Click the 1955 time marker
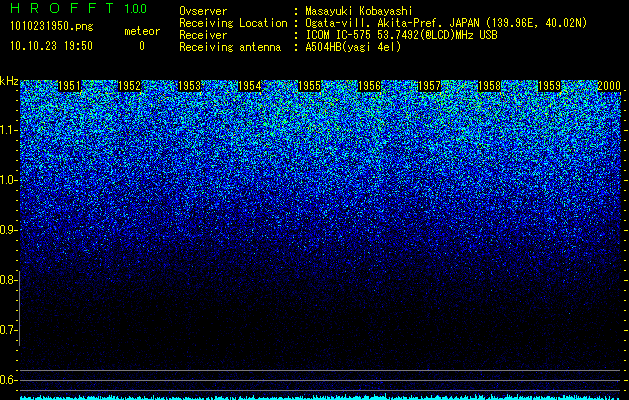Viewport: 629px width, 400px height. tap(309, 86)
